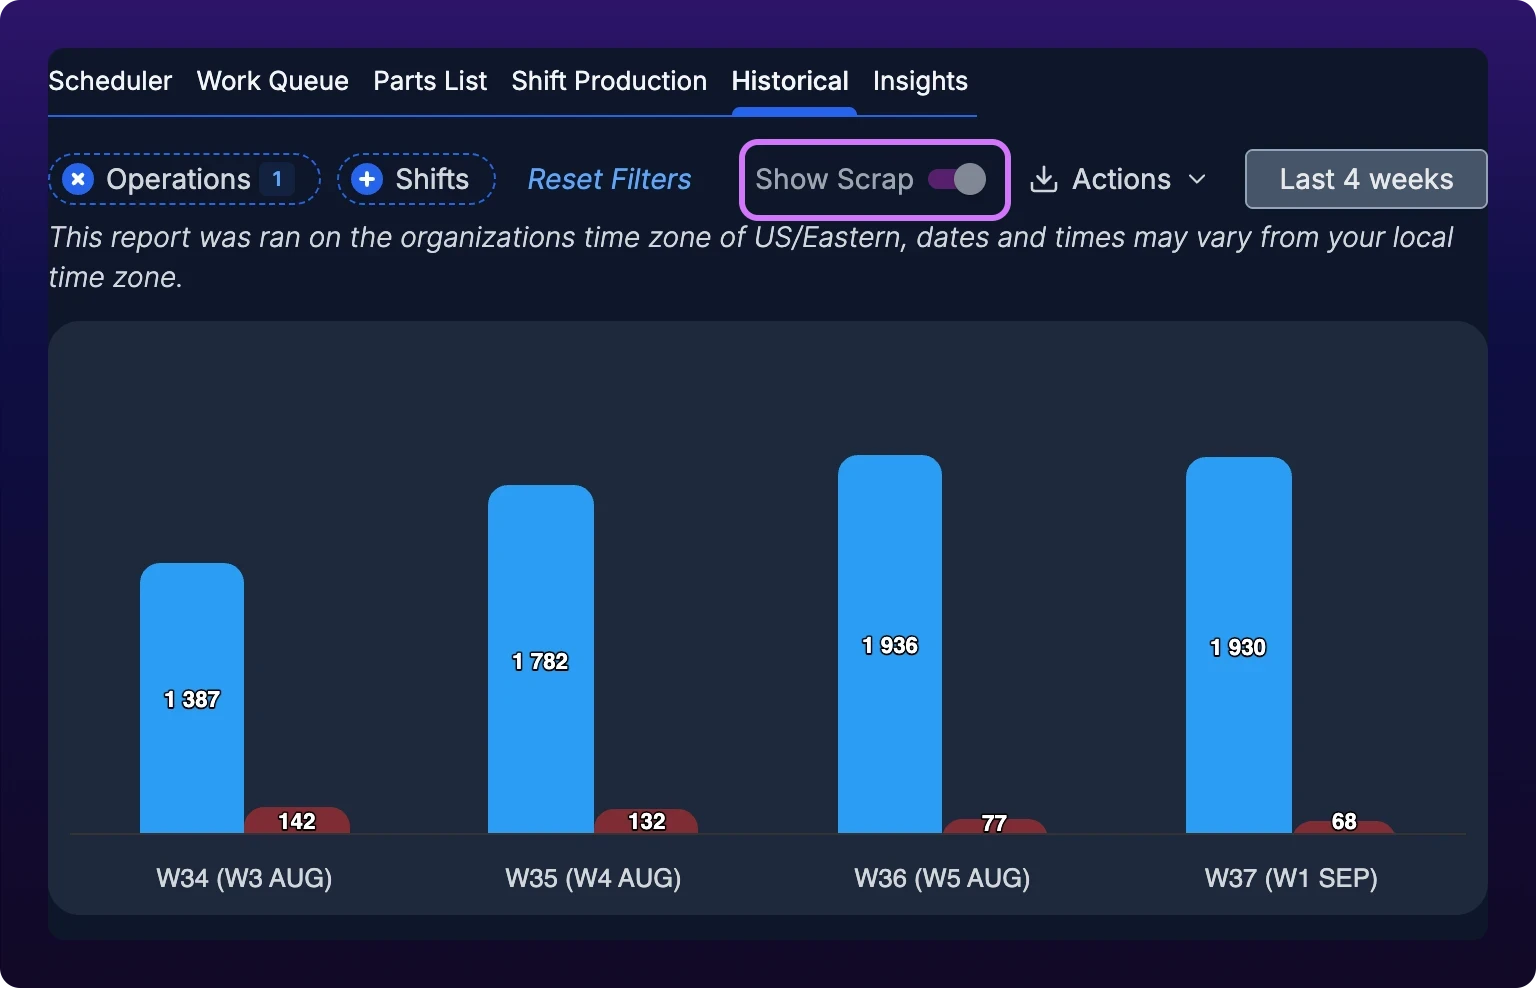Click the W36 (W5 AUG) axis label
This screenshot has height=988, width=1536.
[x=942, y=878]
